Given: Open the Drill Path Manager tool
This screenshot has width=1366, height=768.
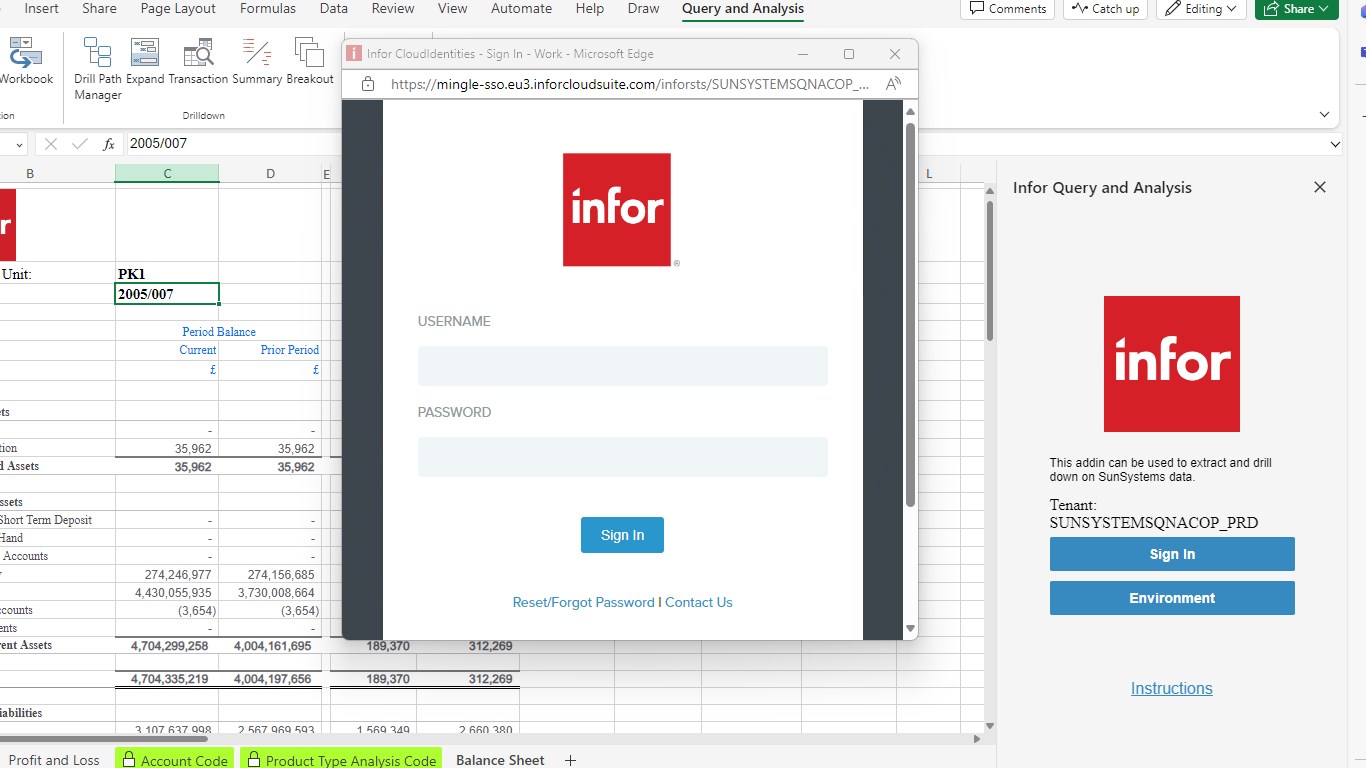Looking at the screenshot, I should pyautogui.click(x=98, y=68).
